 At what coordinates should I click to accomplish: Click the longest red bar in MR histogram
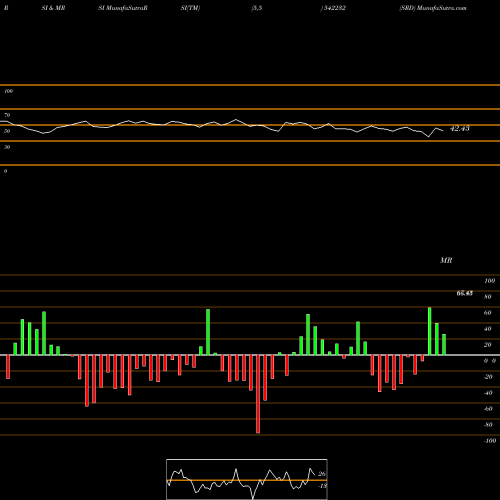point(258,394)
